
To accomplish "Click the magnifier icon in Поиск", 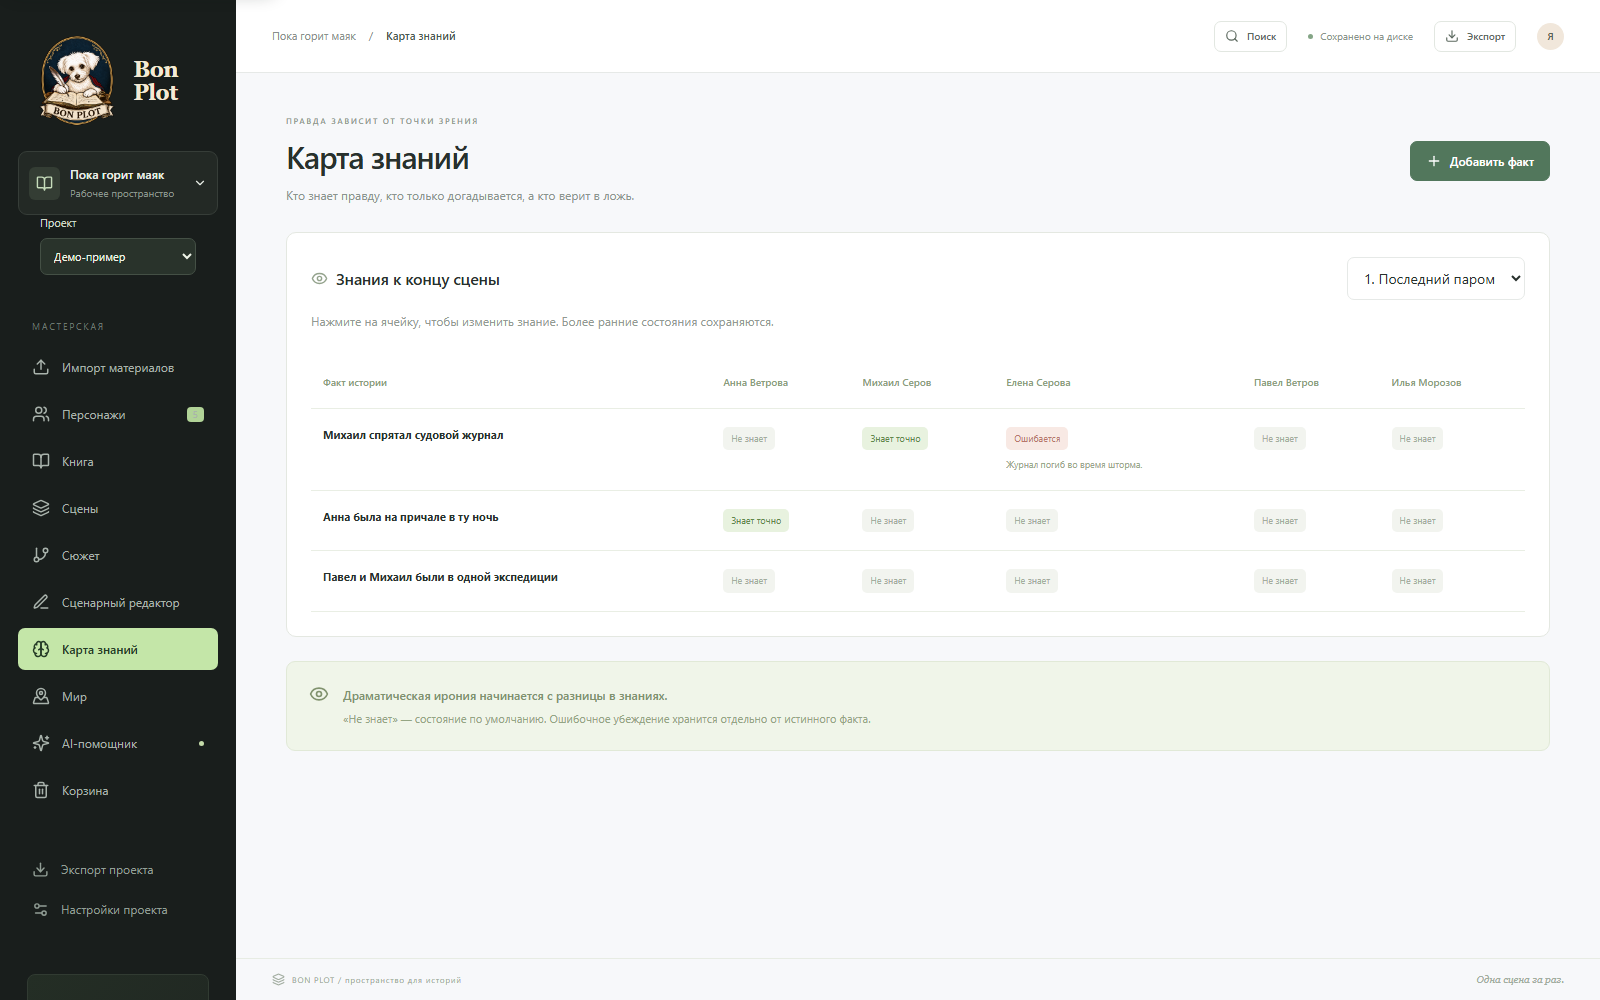I will (x=1232, y=36).
